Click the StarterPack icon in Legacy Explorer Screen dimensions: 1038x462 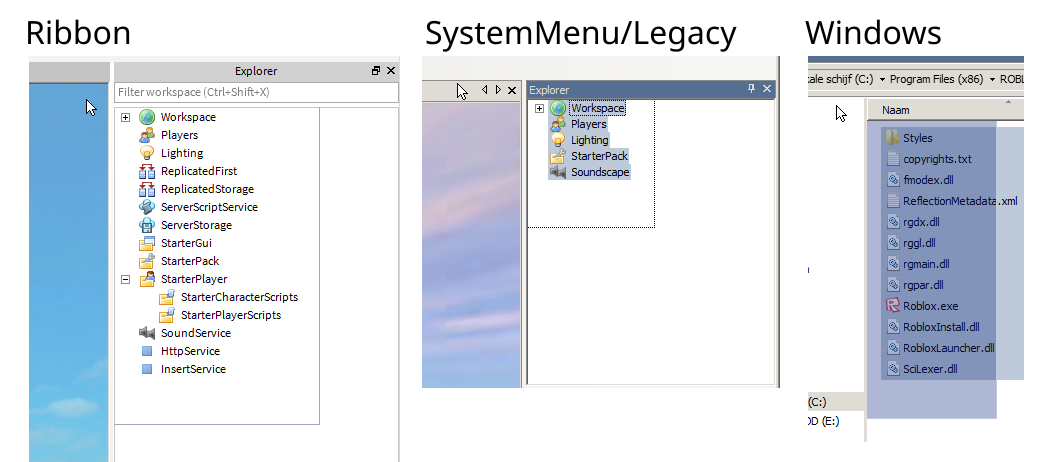558,156
